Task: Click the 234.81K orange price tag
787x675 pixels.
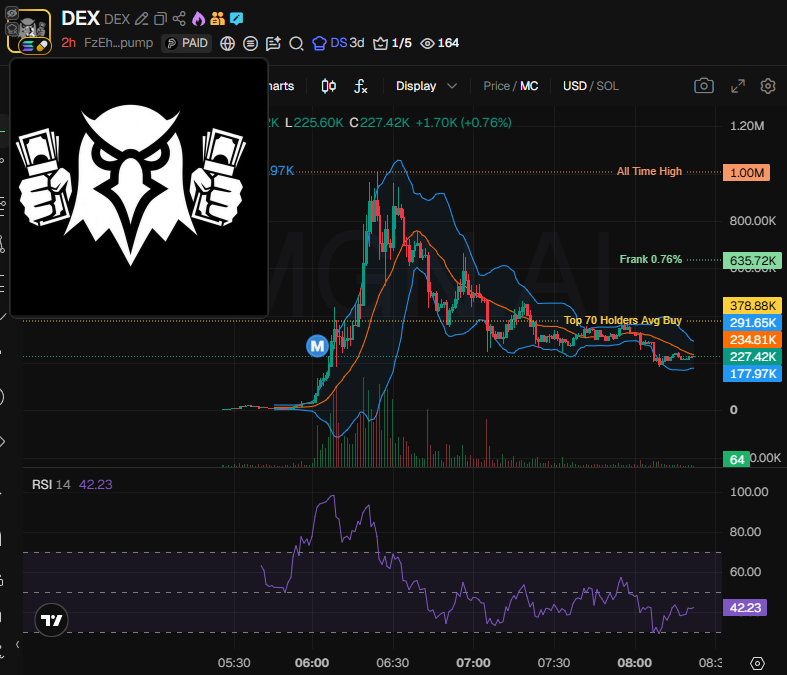Action: coord(752,340)
